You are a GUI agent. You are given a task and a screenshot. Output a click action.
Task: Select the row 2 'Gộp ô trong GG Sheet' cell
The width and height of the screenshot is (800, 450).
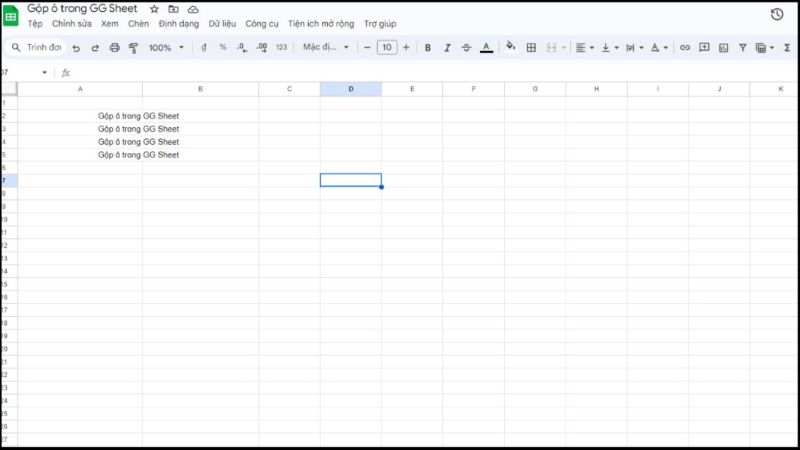pos(138,116)
